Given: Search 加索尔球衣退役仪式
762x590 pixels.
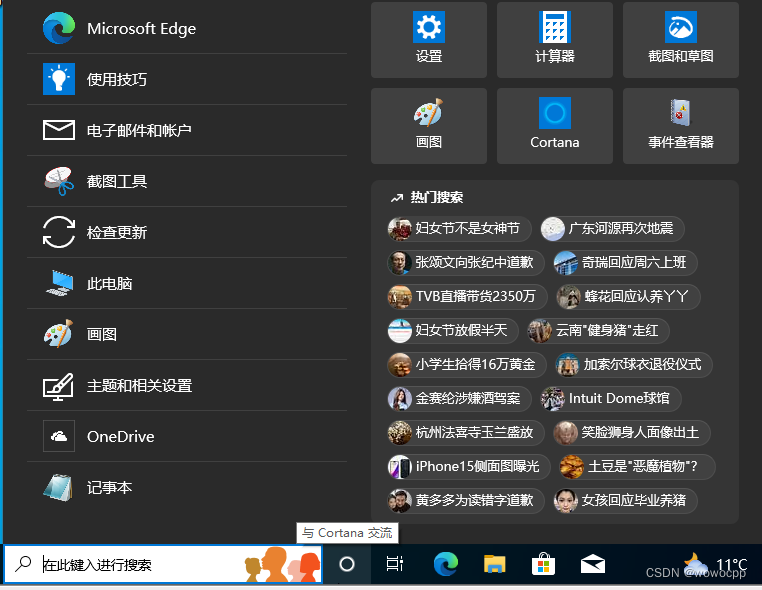Looking at the screenshot, I should coord(634,364).
